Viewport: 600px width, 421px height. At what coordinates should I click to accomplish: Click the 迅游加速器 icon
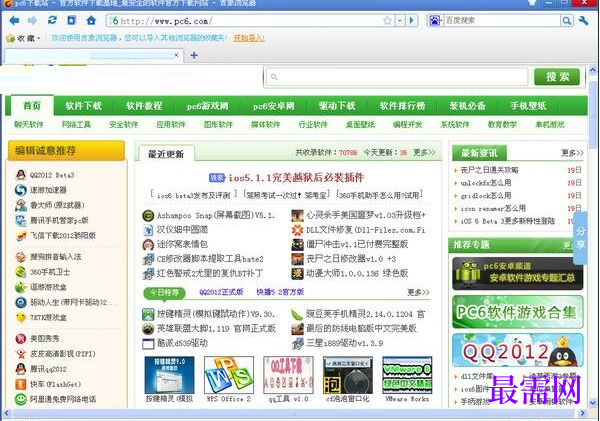(21, 190)
